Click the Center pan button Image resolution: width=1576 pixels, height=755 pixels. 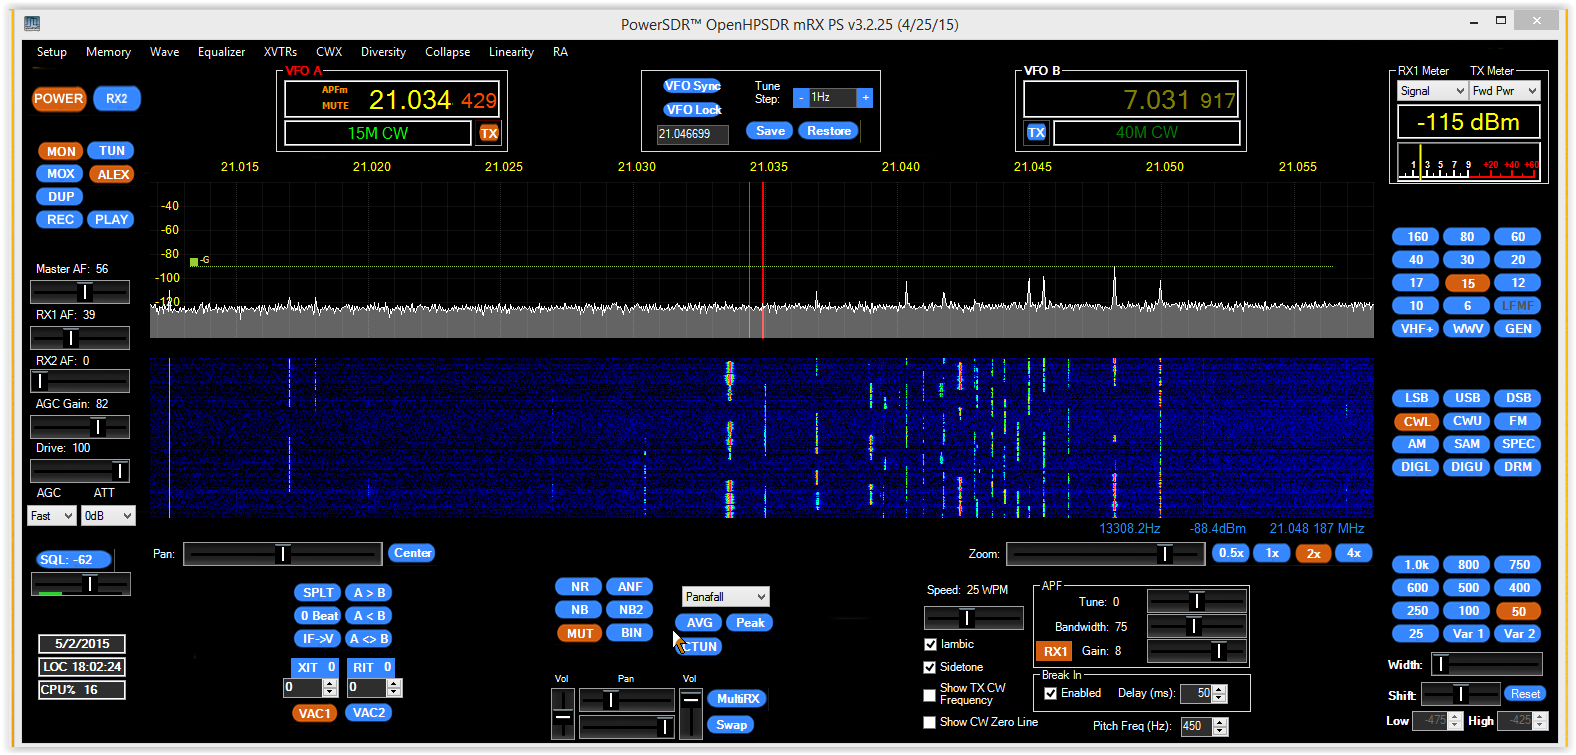412,553
